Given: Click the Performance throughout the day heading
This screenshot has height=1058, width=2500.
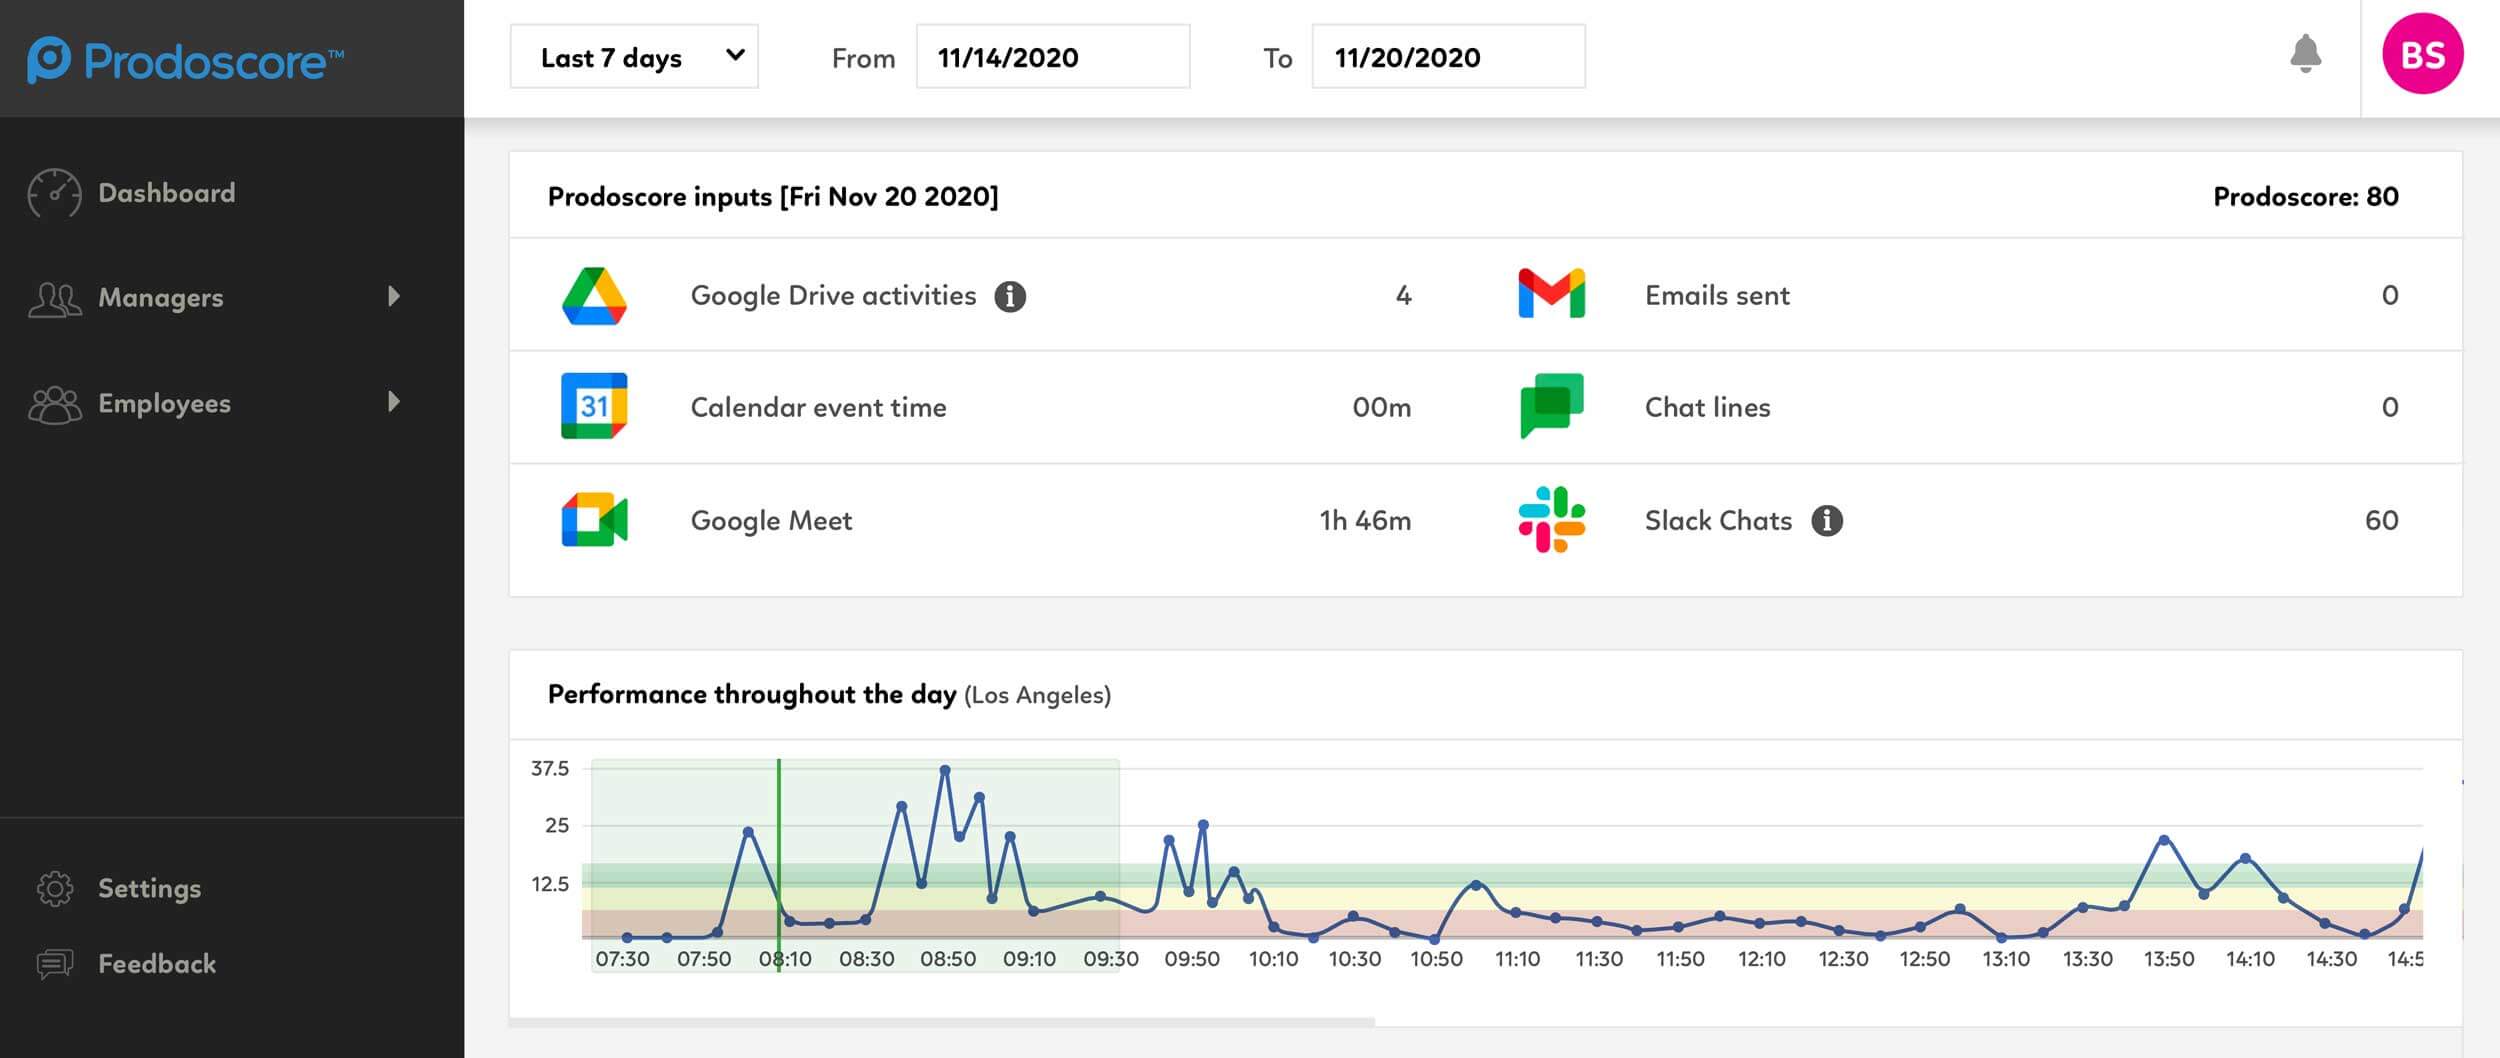Looking at the screenshot, I should [x=752, y=694].
